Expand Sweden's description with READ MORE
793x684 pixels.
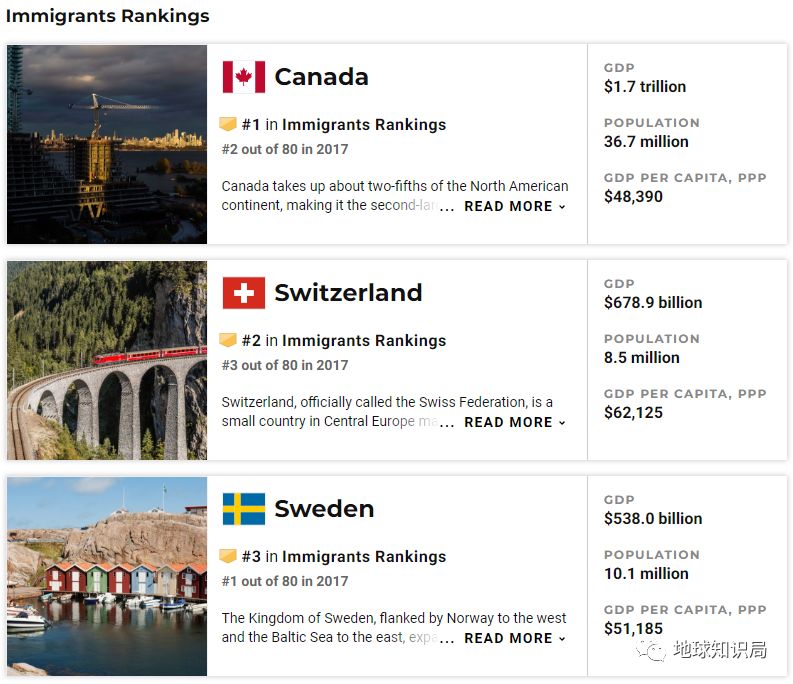pos(514,638)
